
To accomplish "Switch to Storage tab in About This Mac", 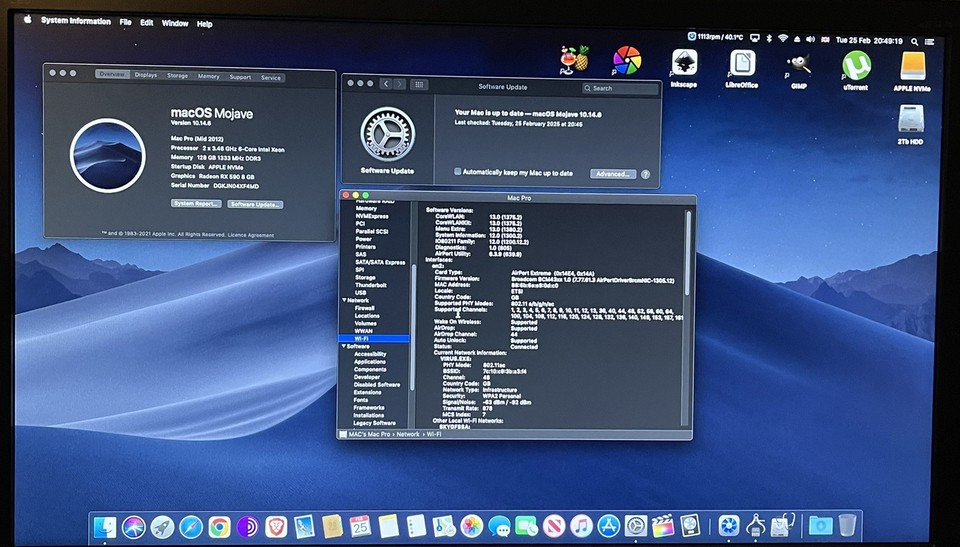I will pos(178,76).
